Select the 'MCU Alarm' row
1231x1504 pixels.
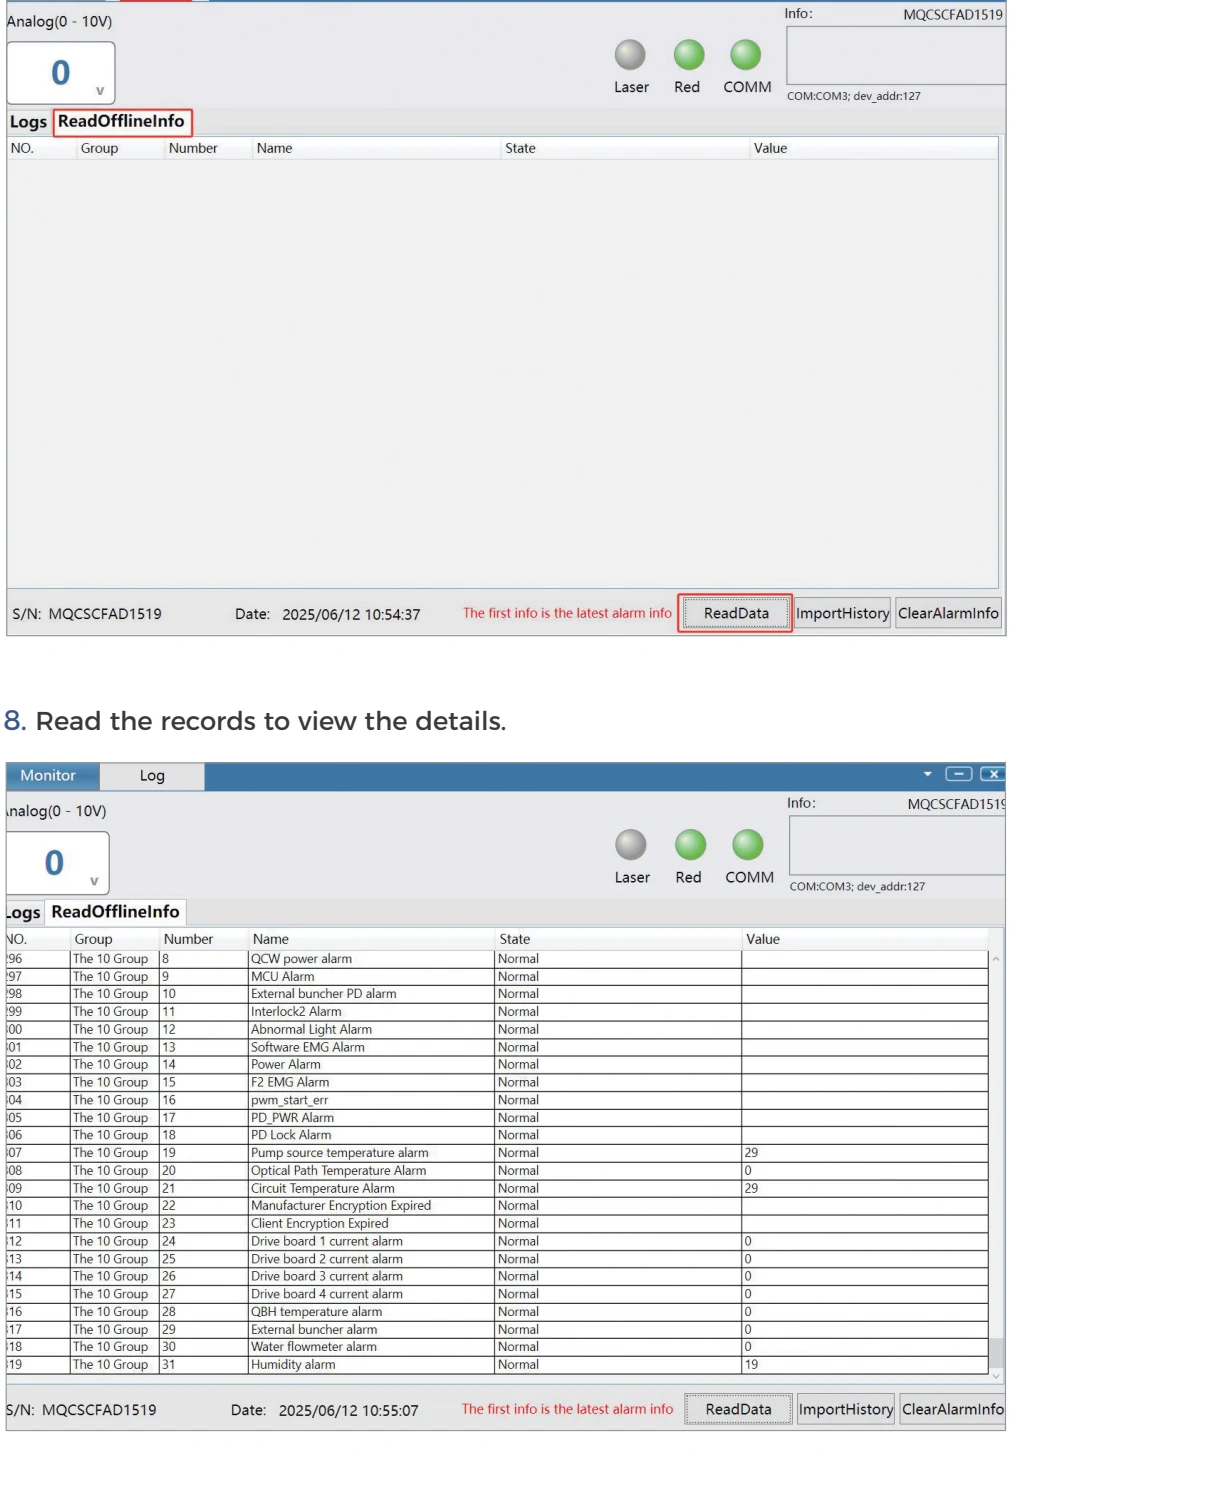point(497,977)
